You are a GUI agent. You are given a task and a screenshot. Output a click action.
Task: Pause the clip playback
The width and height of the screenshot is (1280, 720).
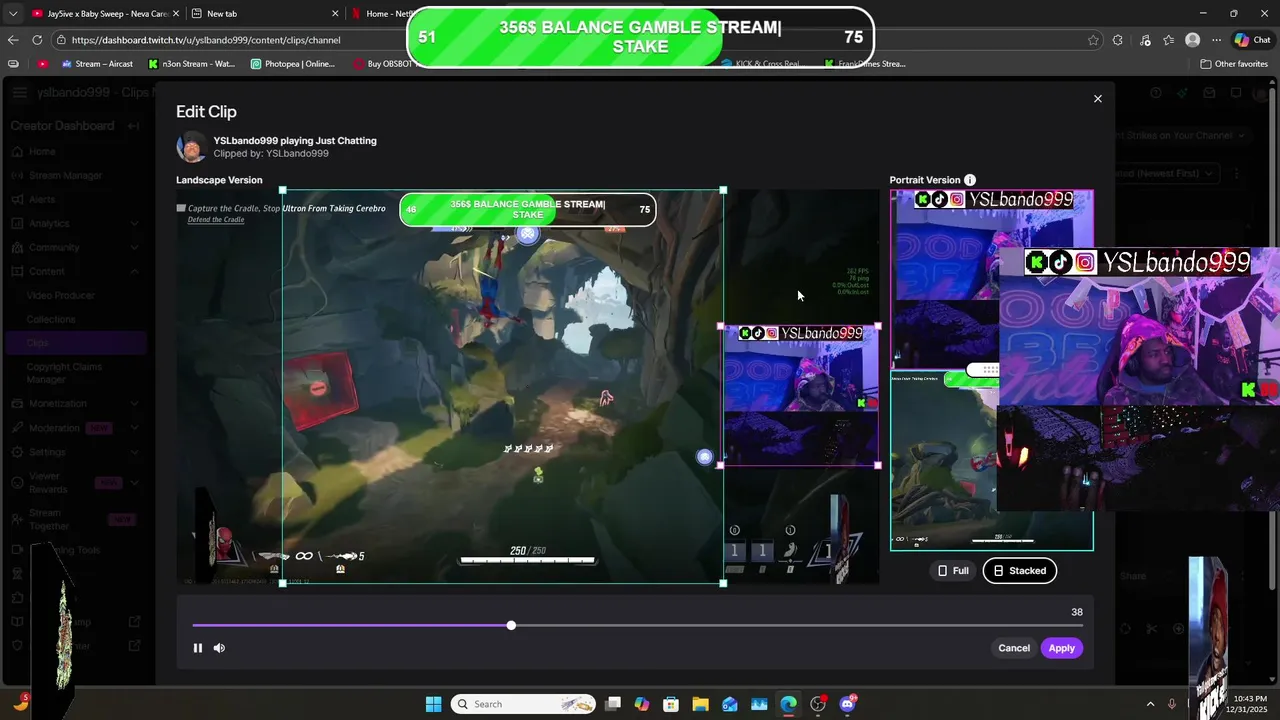198,648
